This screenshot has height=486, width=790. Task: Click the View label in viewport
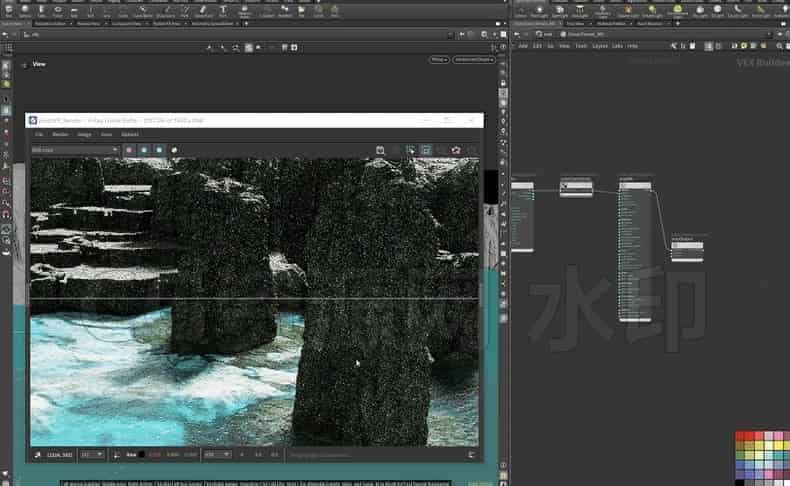click(x=39, y=64)
